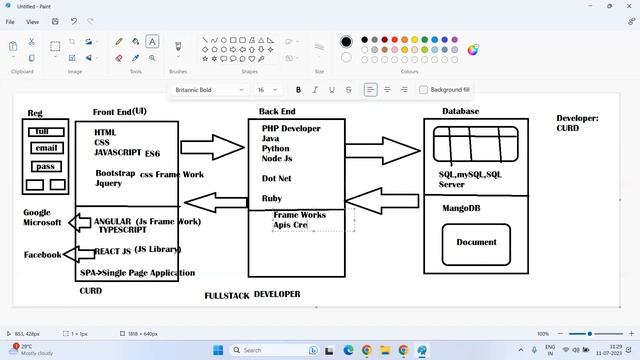
Task: Toggle Strikethrough text formatting
Action: coord(349,90)
